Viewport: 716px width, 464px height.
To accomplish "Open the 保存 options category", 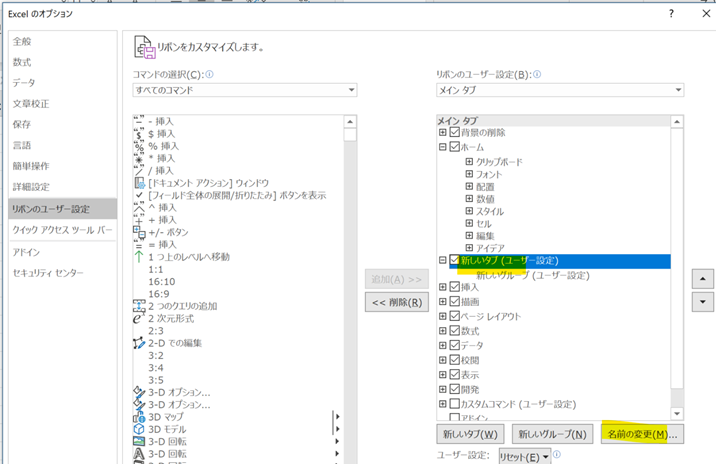I will point(63,124).
